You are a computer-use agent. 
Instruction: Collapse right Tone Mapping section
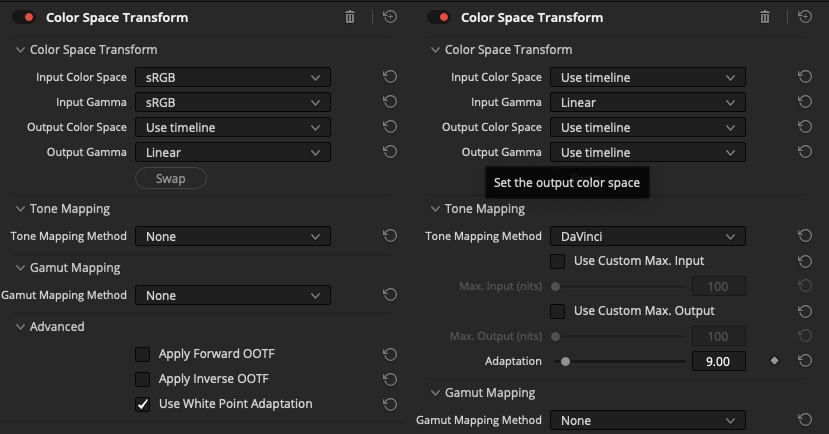(435, 209)
